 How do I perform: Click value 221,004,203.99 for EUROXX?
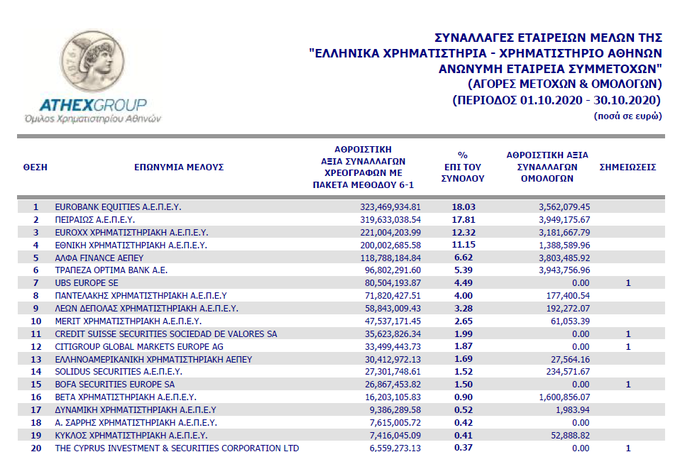coord(390,233)
